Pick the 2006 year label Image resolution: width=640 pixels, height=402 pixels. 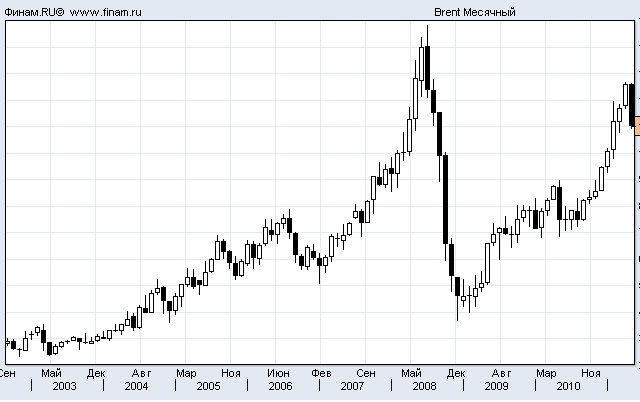280,386
